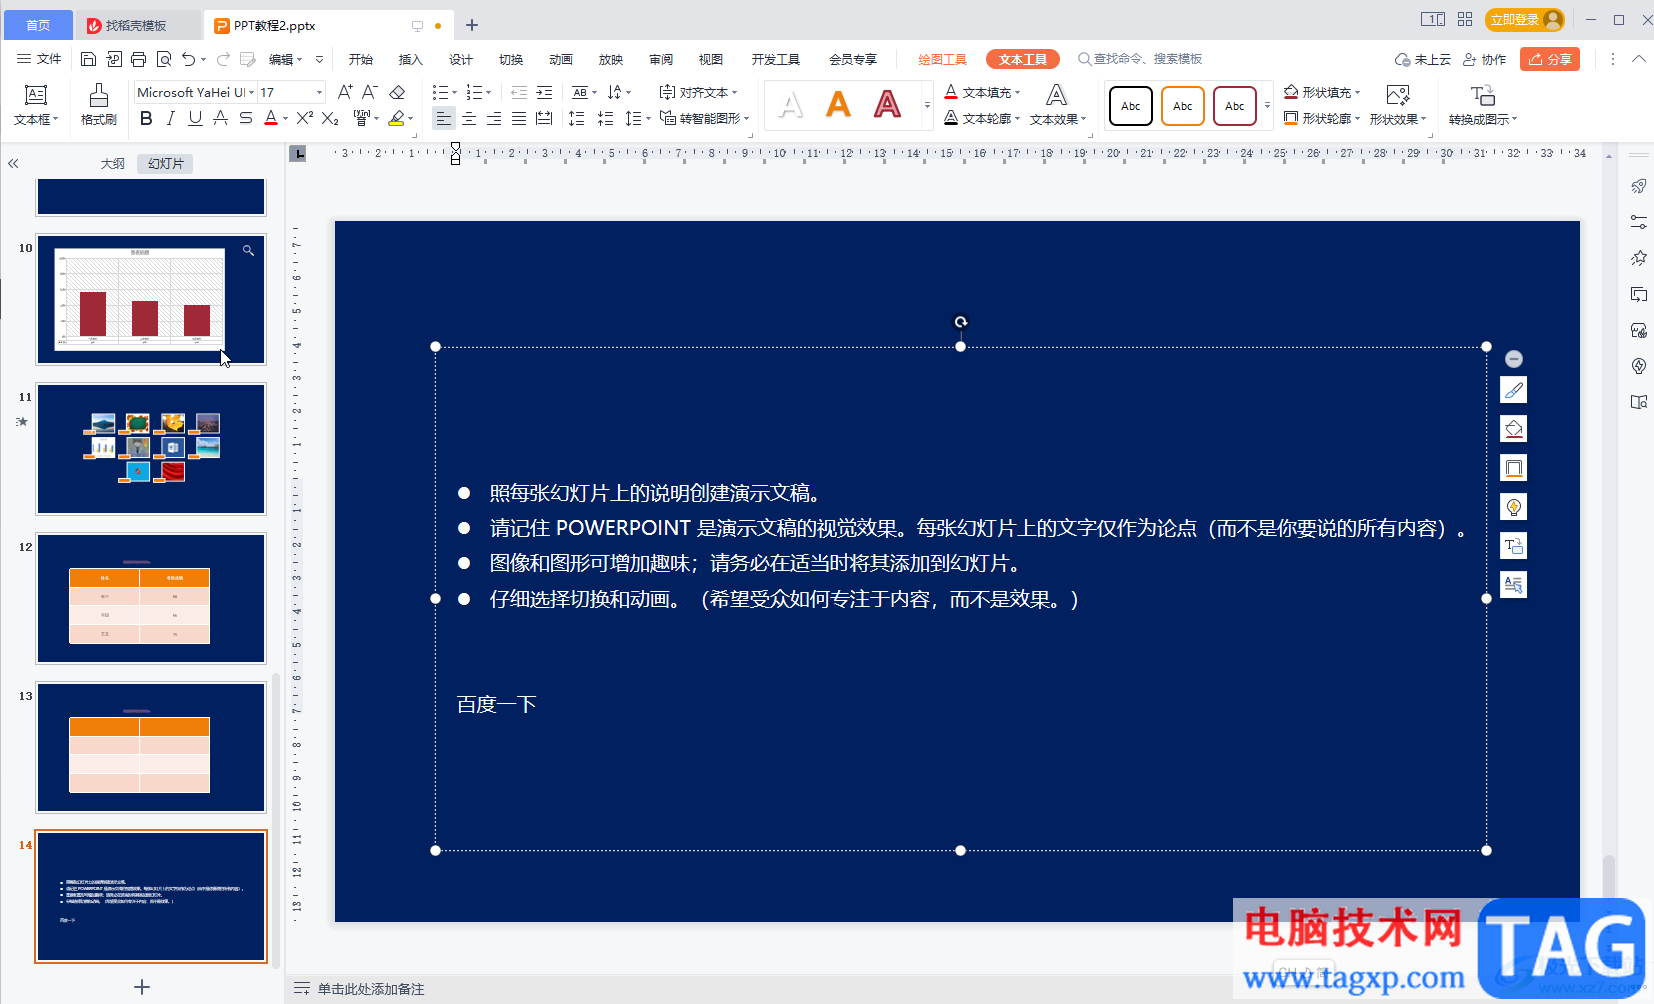Viewport: 1654px width, 1004px height.
Task: Apply the black-outlined Abc shape style
Action: click(1131, 106)
